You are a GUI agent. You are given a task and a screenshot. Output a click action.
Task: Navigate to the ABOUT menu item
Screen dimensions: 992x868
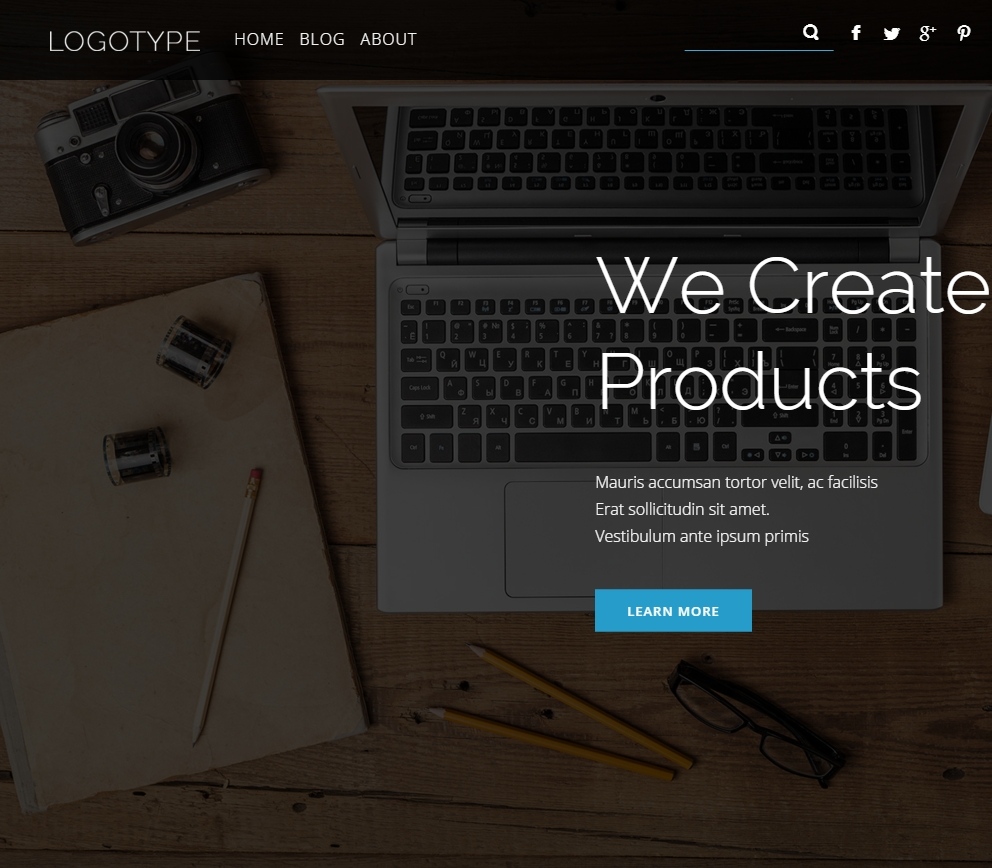tap(388, 39)
